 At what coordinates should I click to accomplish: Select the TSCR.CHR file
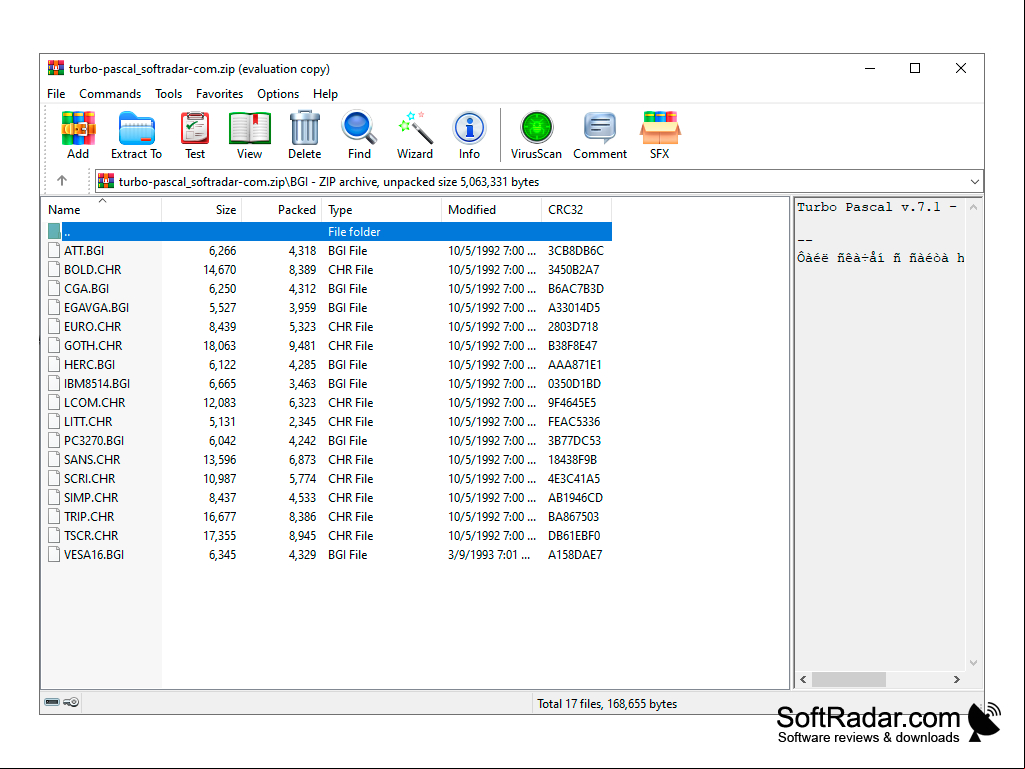click(329, 535)
